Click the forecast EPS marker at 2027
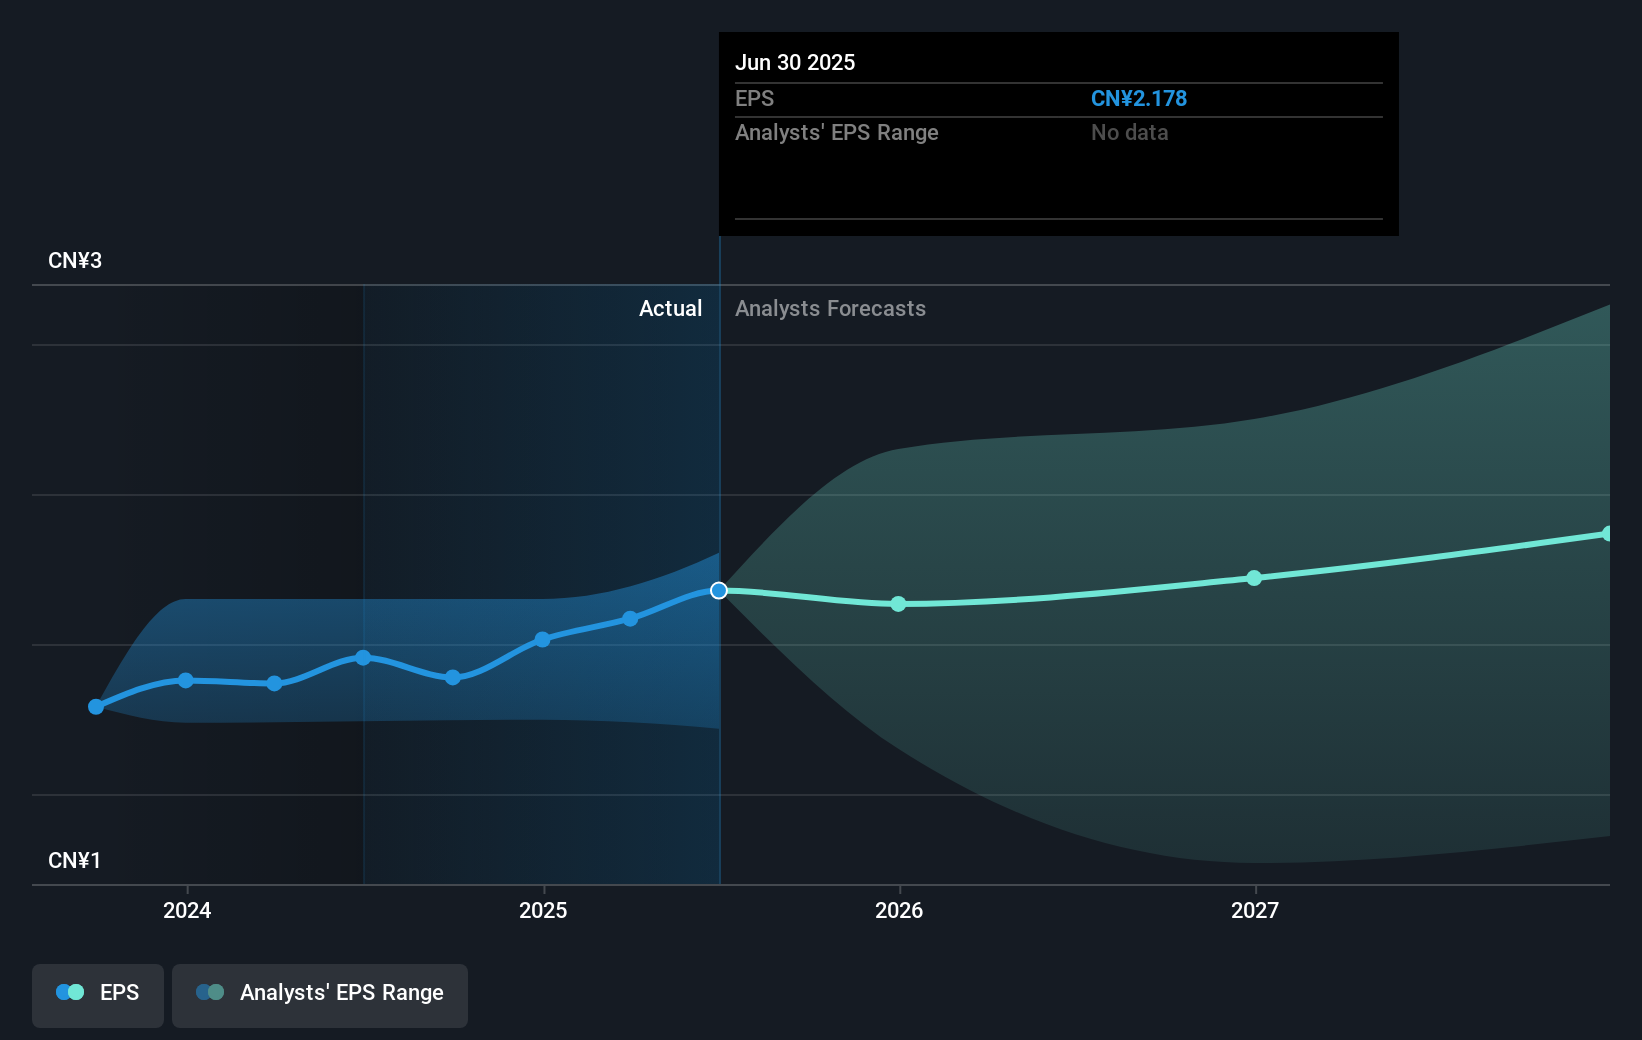The image size is (1642, 1040). 1254,578
